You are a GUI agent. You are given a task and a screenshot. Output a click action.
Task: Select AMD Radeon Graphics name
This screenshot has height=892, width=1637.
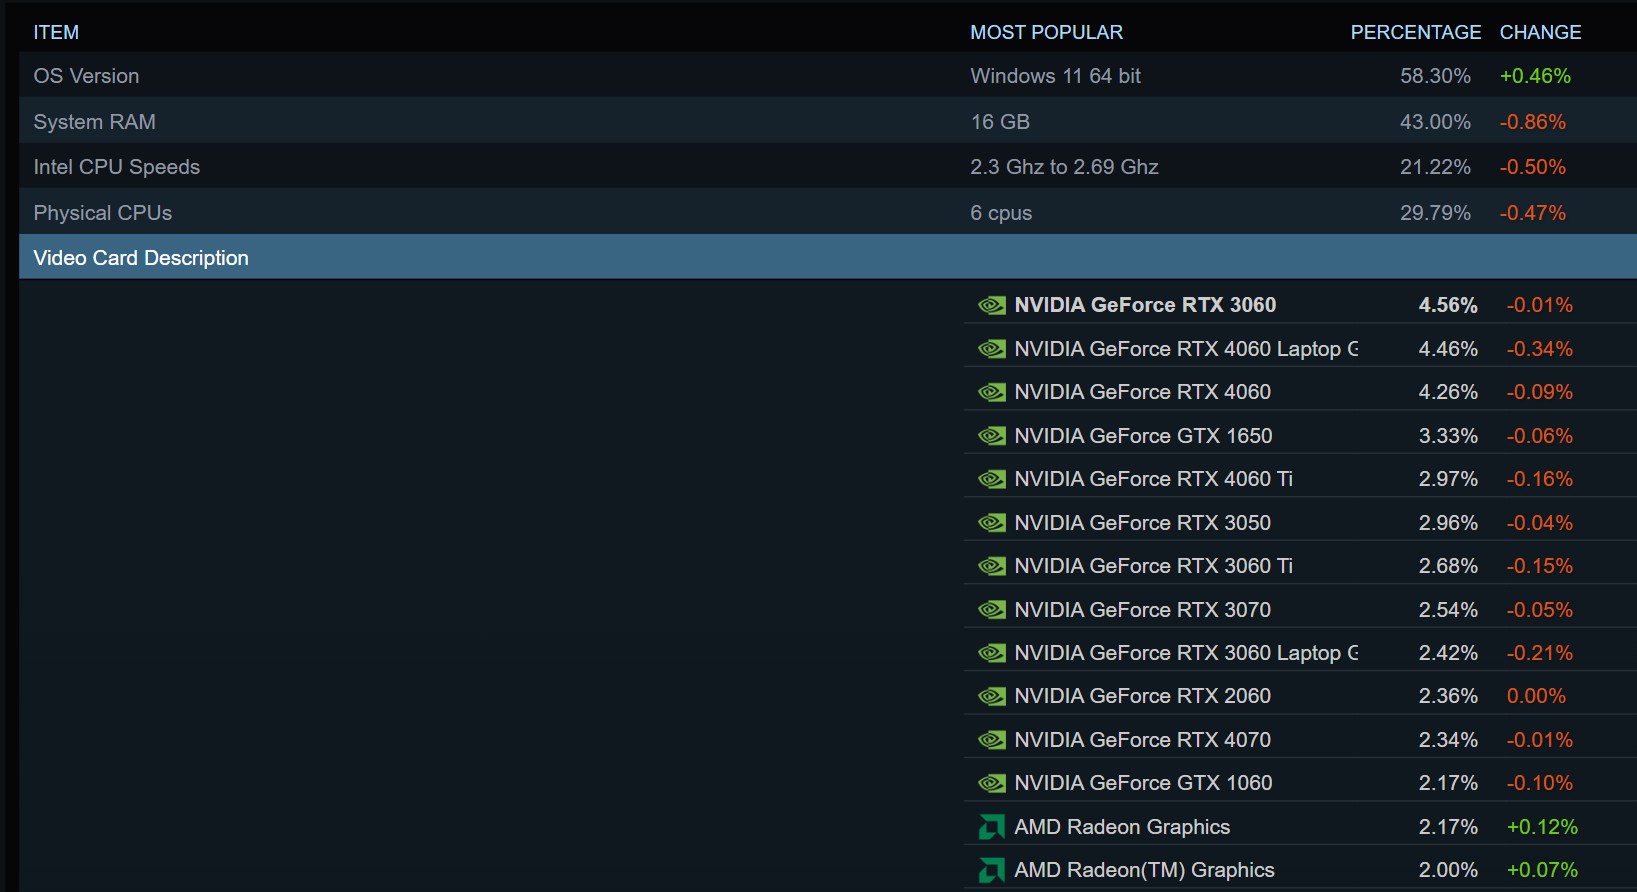pyautogui.click(x=1122, y=827)
